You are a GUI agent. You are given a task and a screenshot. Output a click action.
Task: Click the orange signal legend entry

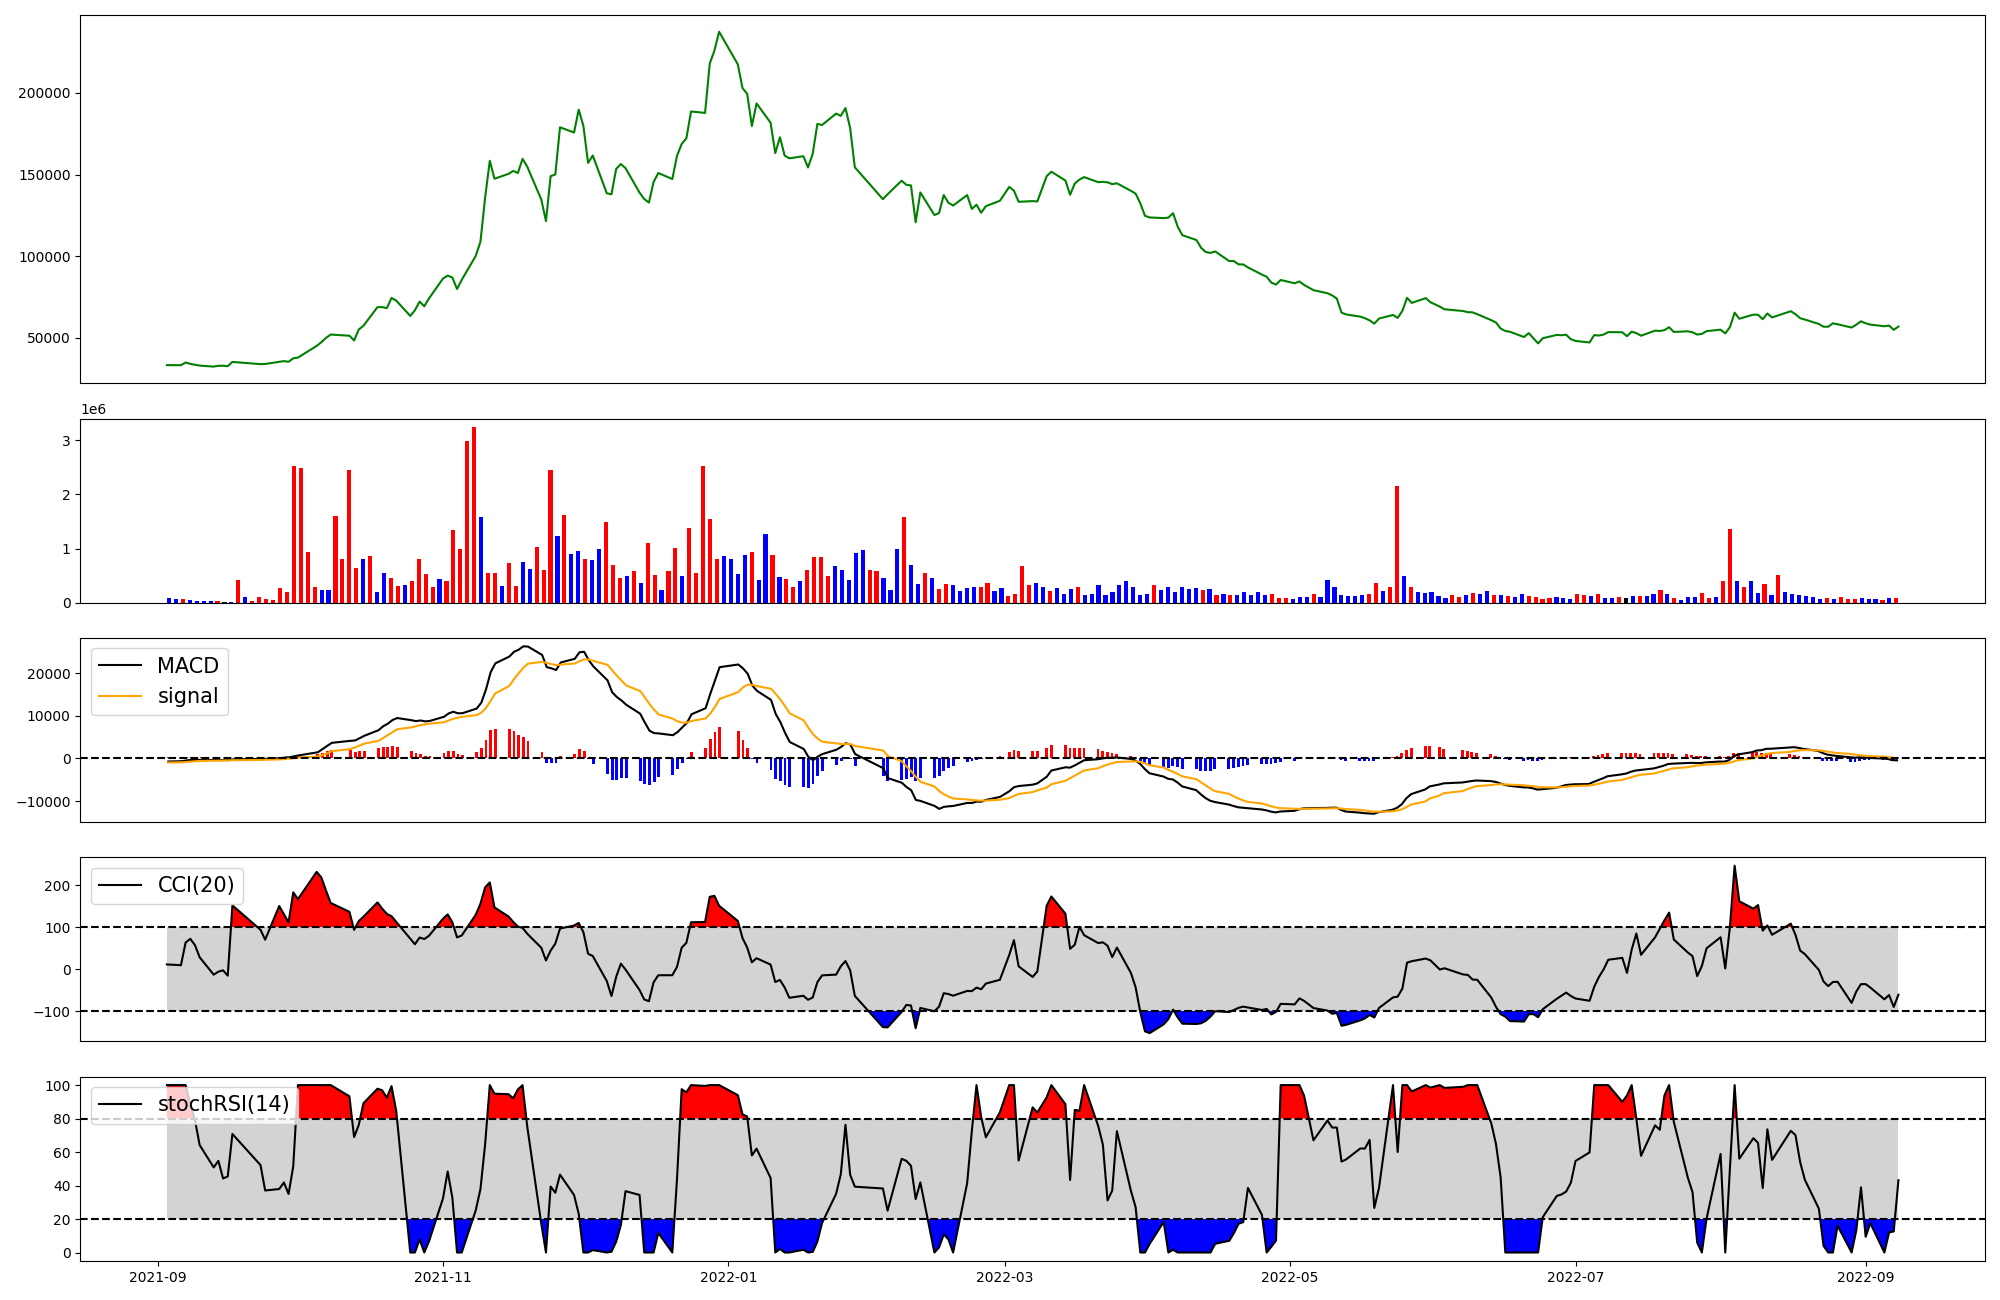[187, 696]
